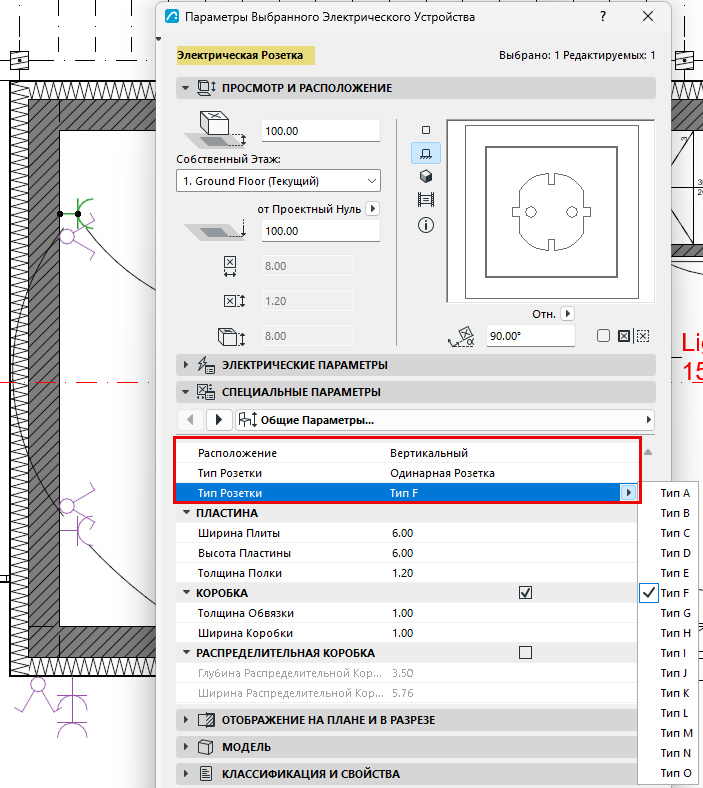The image size is (703, 788).
Task: Expand the МОДЕЛЬ panel
Action: [185, 747]
